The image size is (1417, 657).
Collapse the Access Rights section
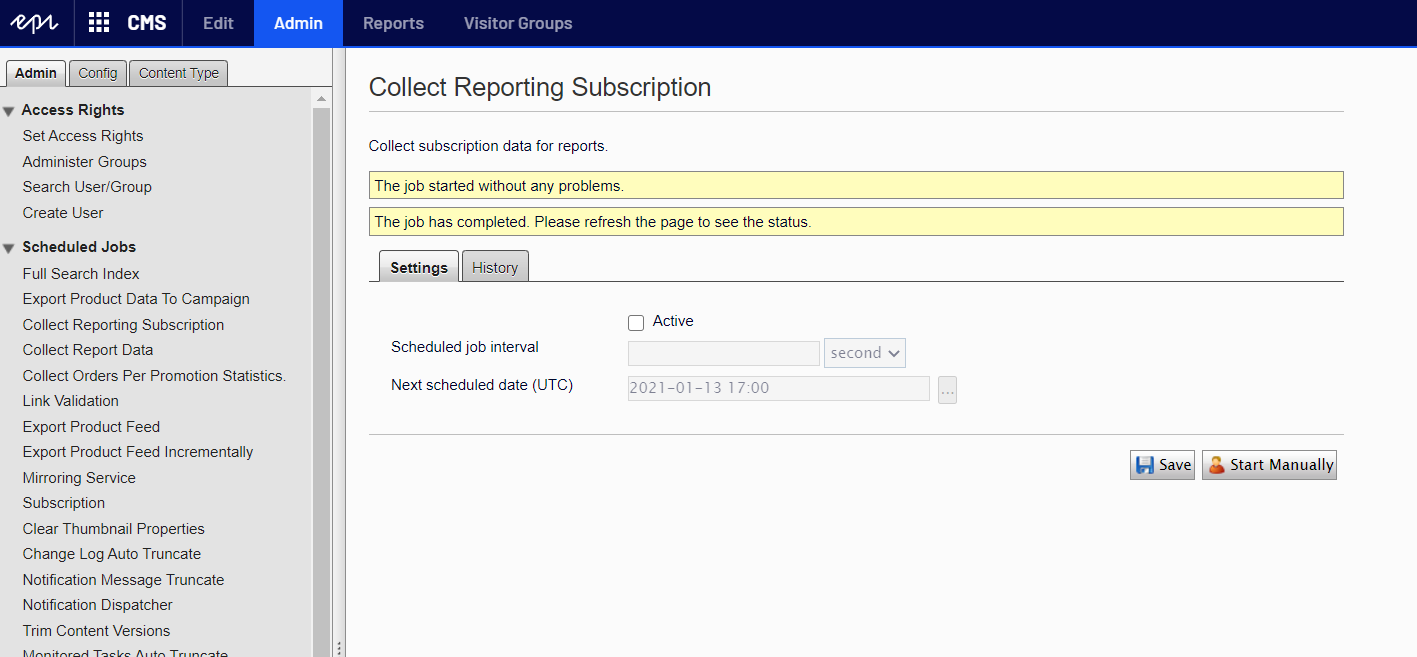coord(8,111)
